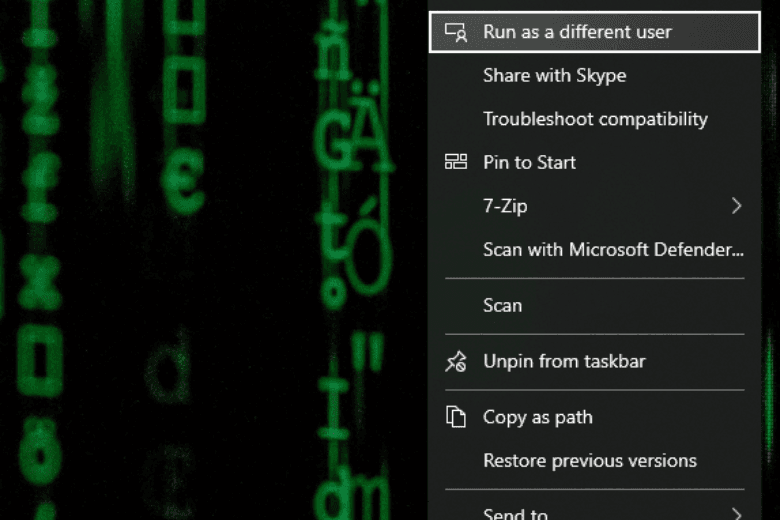Click the Copy as path clipboard icon

click(x=456, y=417)
